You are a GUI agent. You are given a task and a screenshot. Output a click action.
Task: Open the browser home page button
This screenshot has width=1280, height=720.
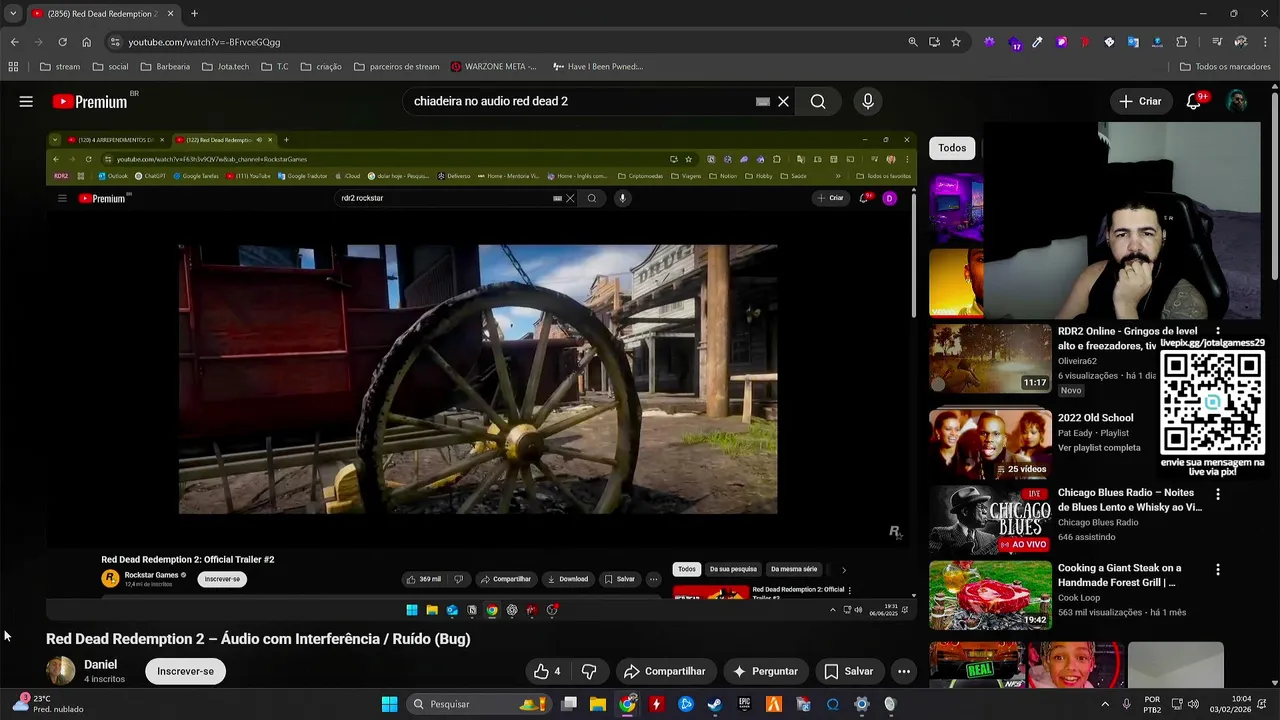tap(86, 42)
